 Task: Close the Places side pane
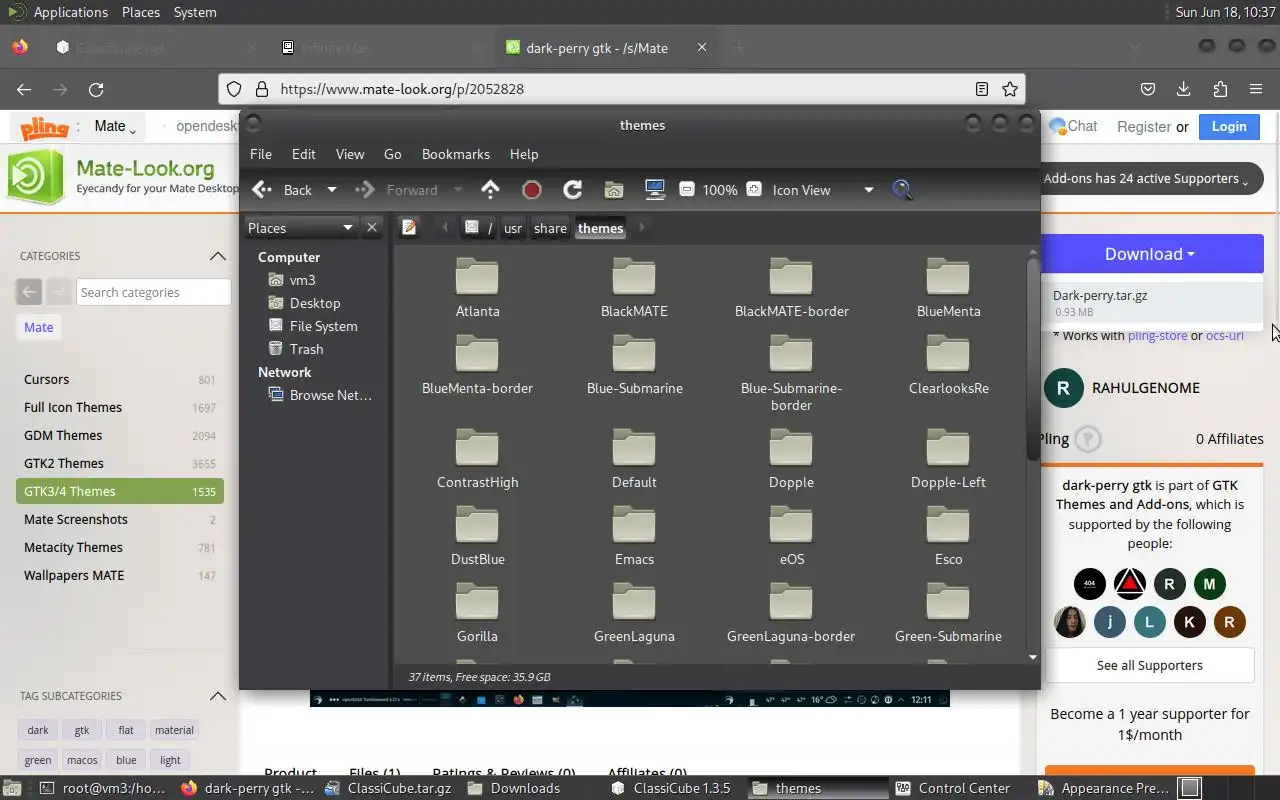click(x=372, y=228)
